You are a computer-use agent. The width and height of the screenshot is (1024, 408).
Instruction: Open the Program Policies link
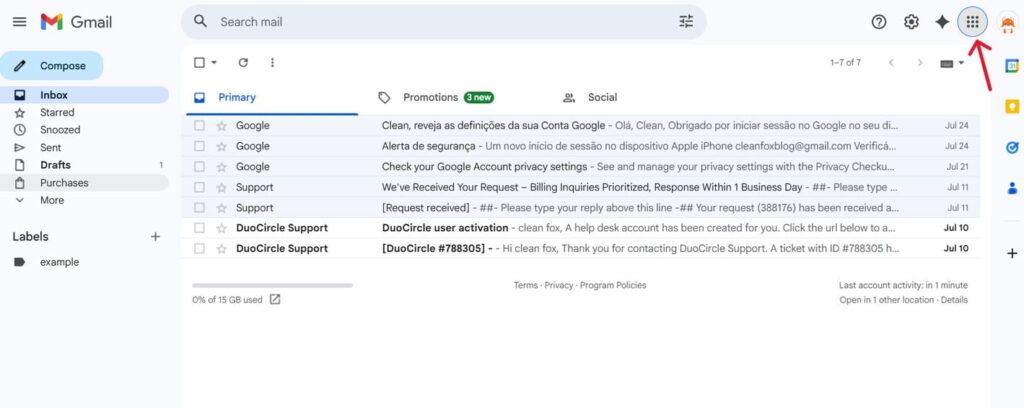tap(613, 285)
